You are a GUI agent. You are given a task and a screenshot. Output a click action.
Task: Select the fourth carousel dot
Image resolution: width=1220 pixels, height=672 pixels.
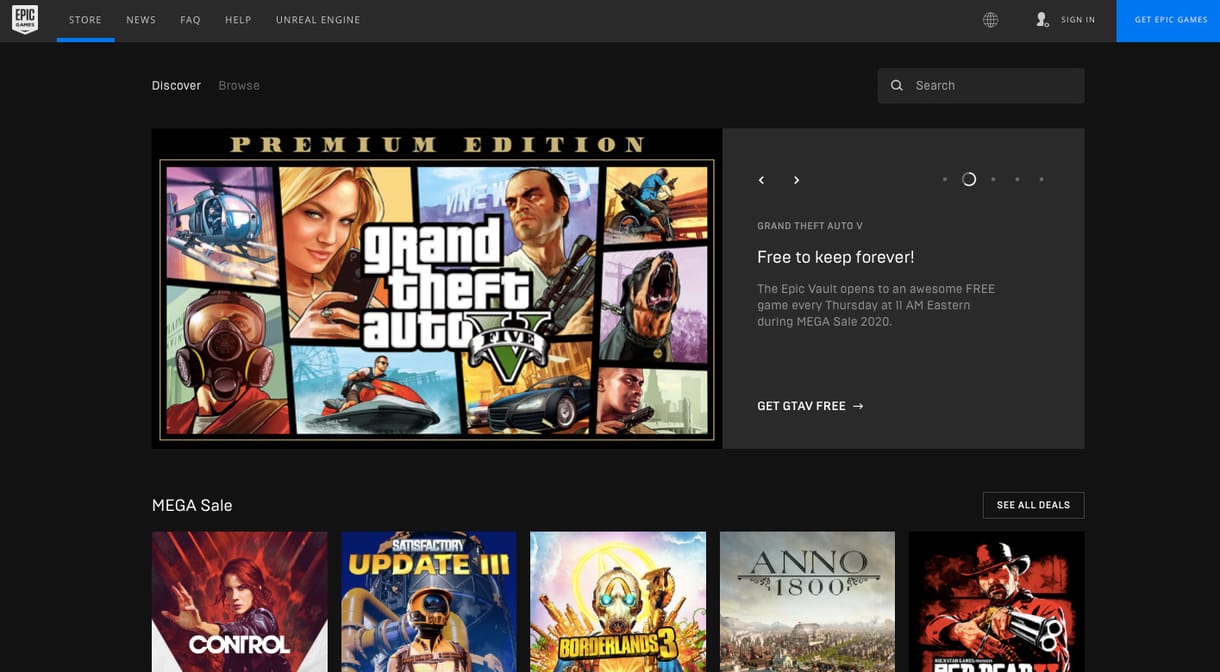[1017, 180]
